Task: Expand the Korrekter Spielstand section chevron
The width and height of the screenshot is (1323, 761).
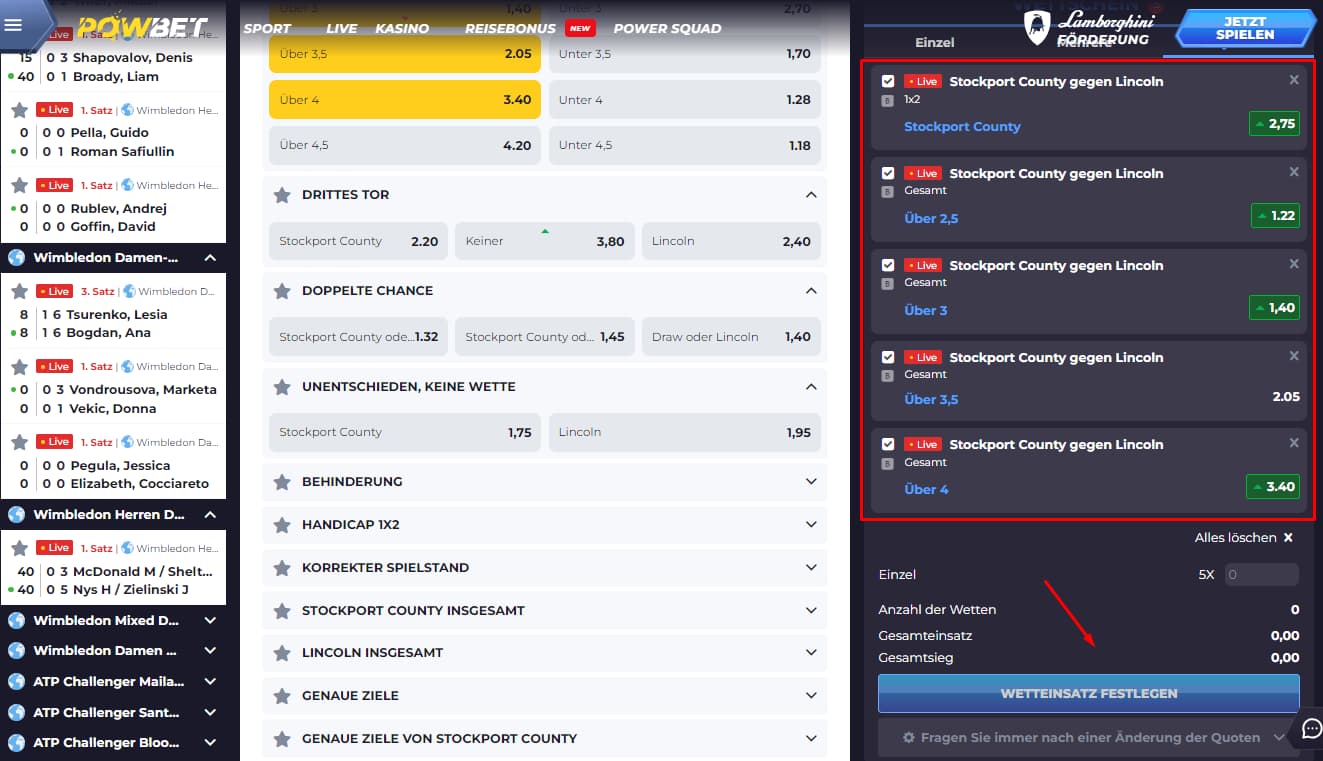Action: click(x=811, y=568)
